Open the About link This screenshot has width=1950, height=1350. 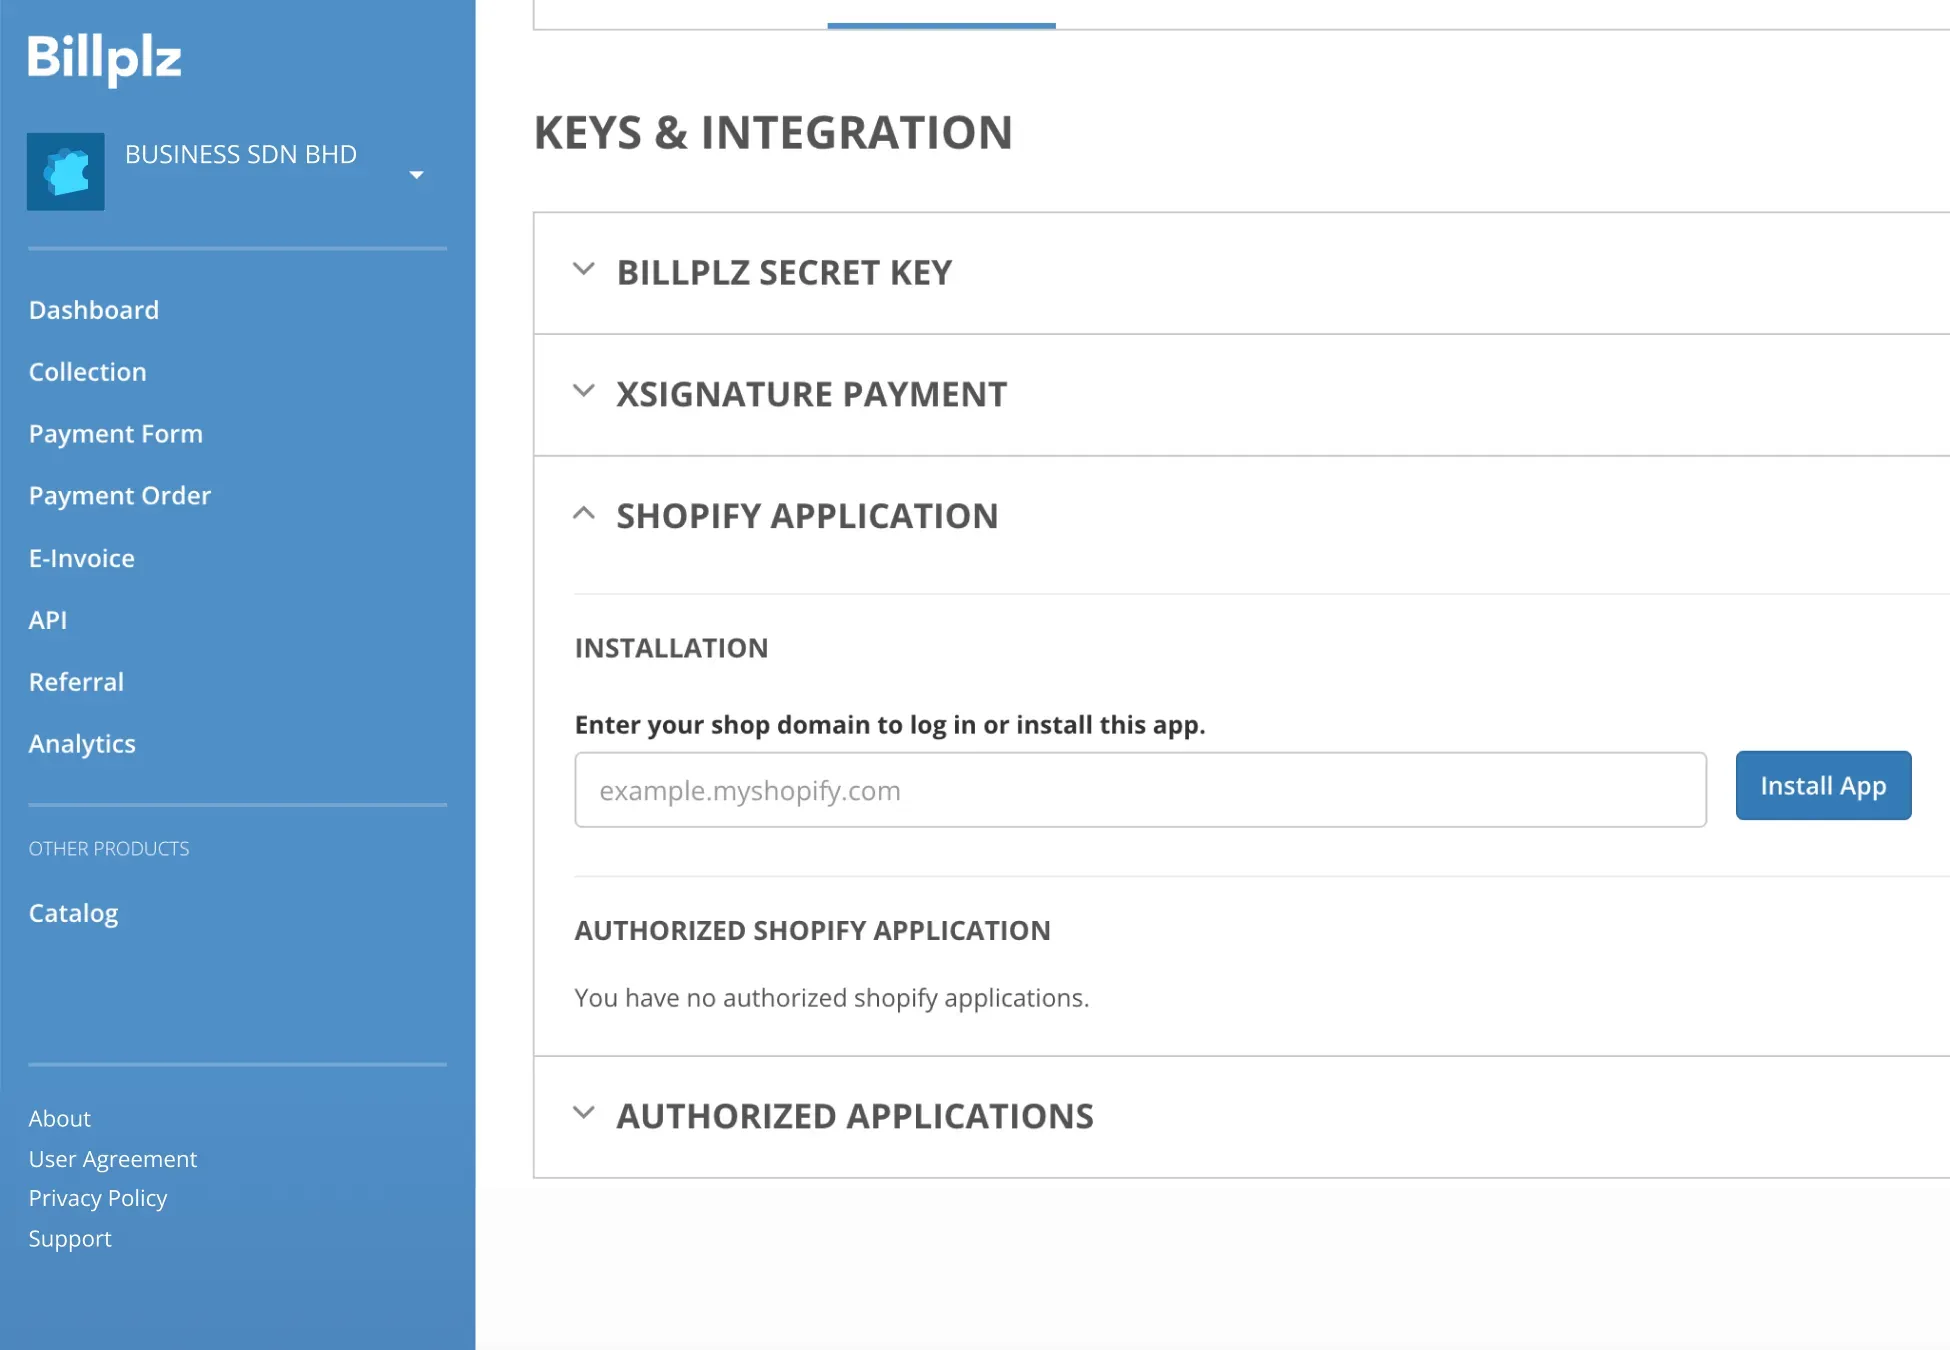(x=60, y=1118)
